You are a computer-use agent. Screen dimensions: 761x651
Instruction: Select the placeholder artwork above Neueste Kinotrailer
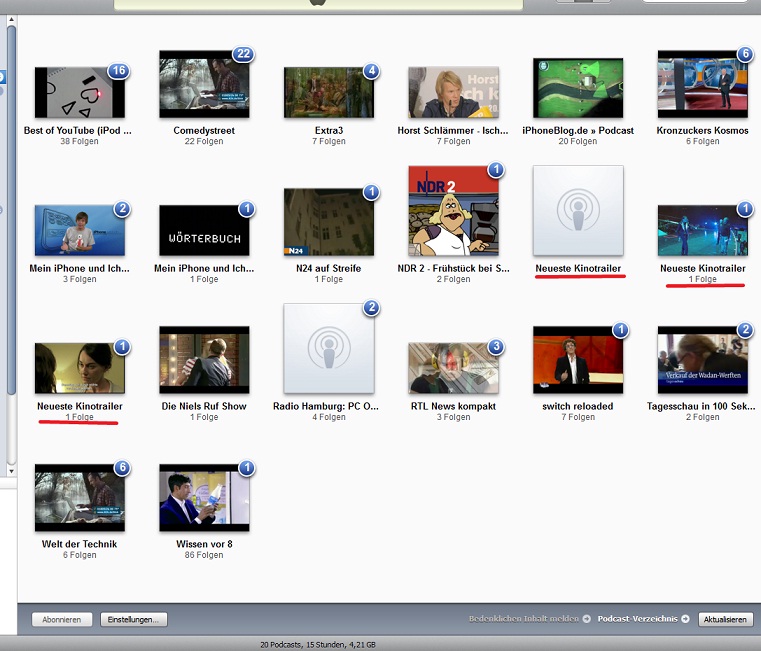578,210
